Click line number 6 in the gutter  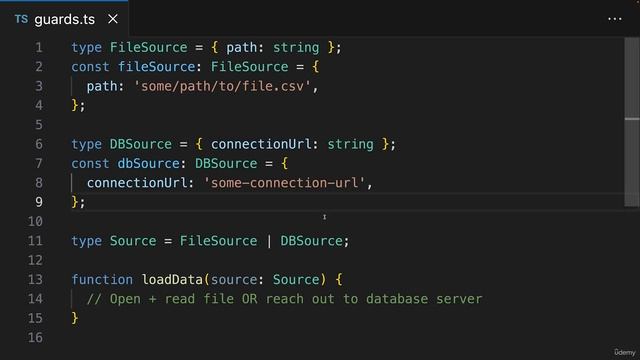coord(39,144)
